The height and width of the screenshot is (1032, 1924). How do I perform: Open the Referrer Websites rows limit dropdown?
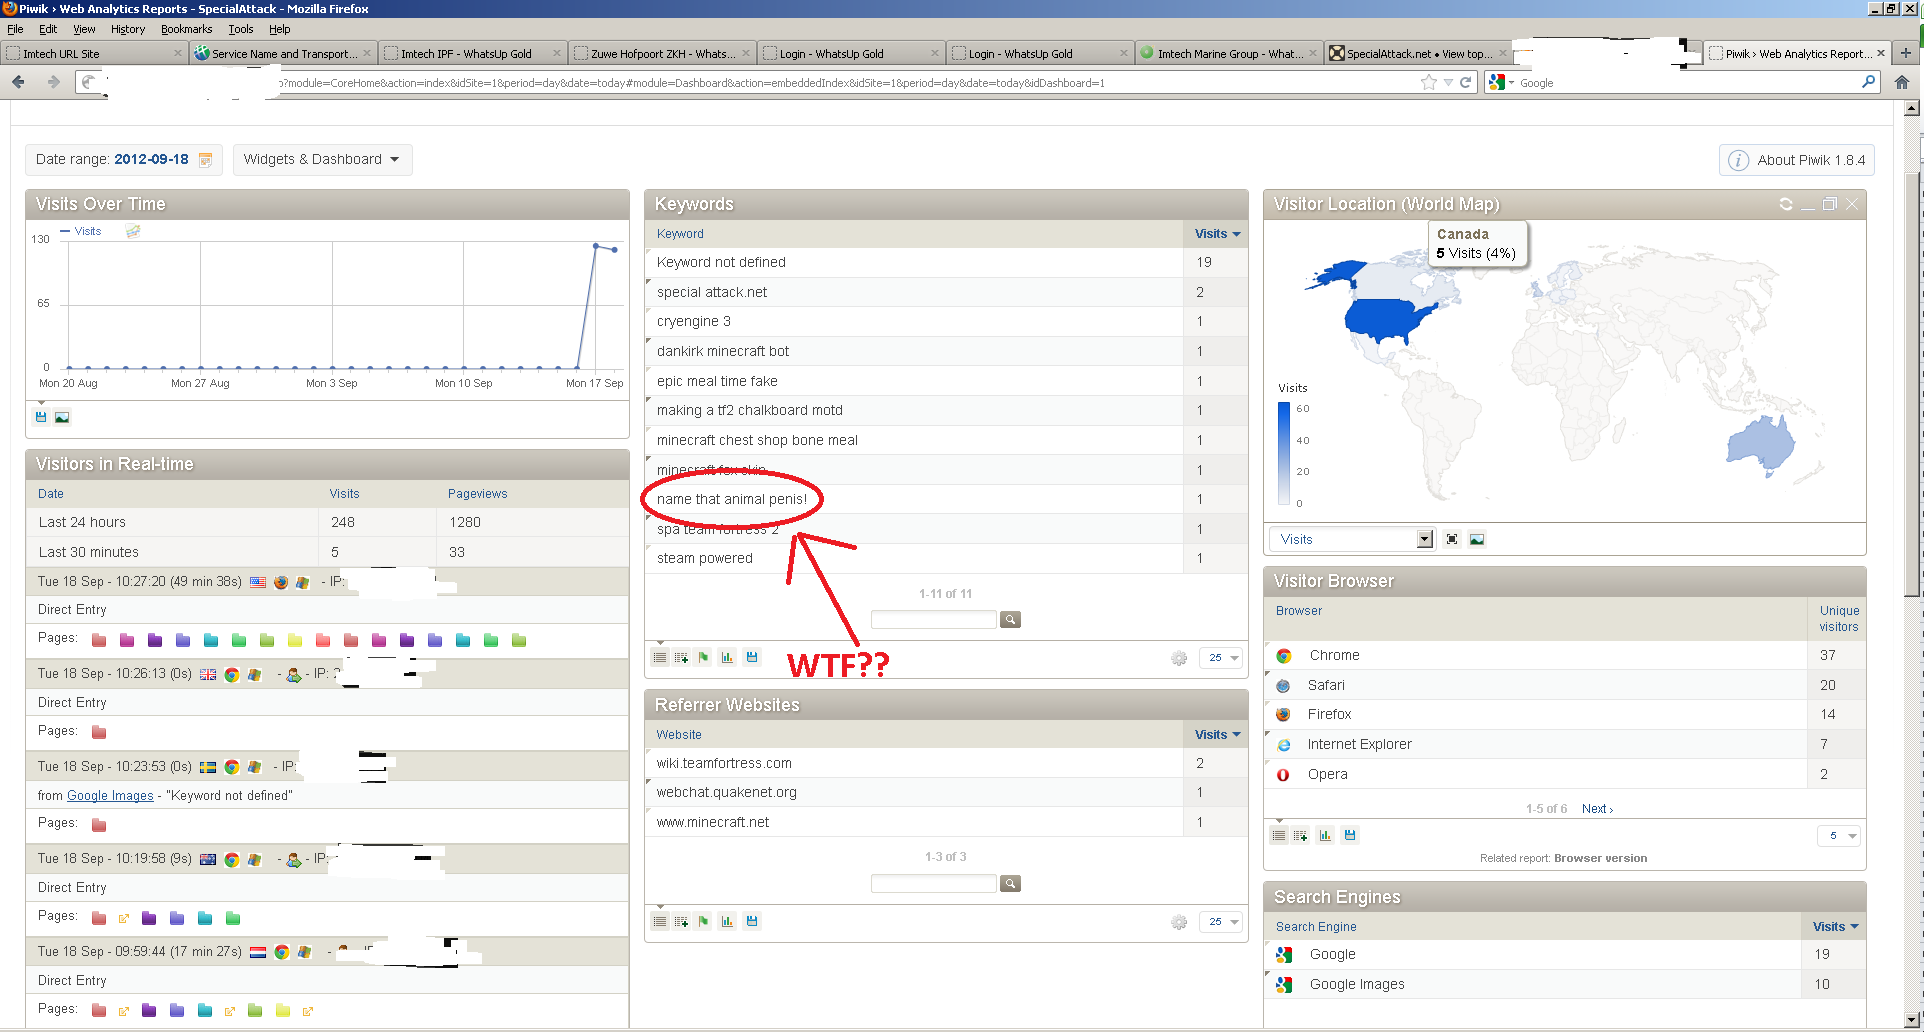(x=1222, y=922)
